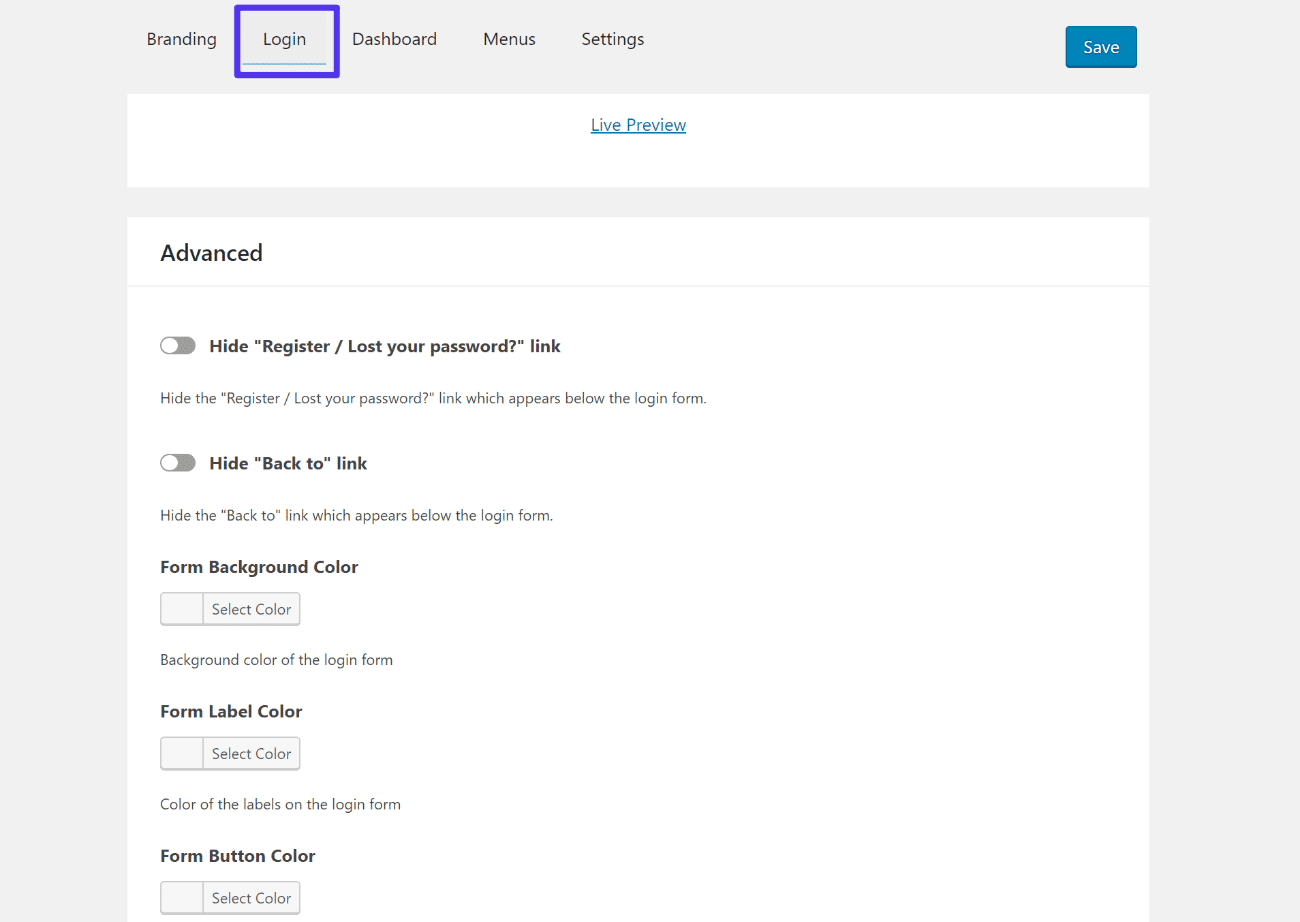The image size is (1300, 922).
Task: Click the Form Button color preview swatch
Action: point(180,897)
